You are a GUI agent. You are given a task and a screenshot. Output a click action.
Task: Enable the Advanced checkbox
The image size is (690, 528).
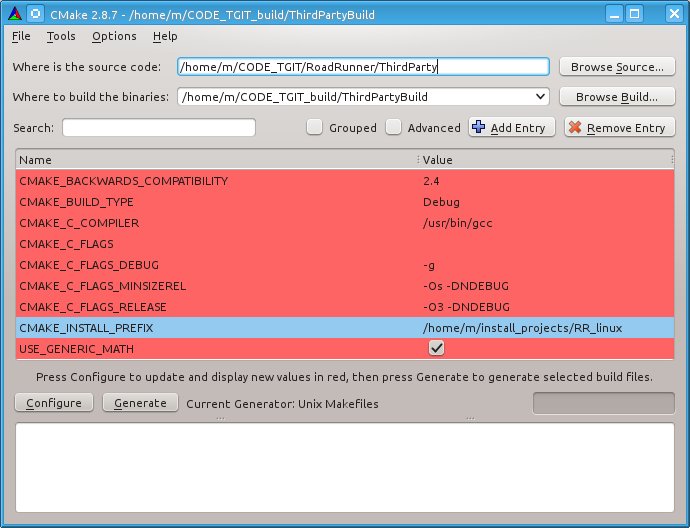[394, 128]
